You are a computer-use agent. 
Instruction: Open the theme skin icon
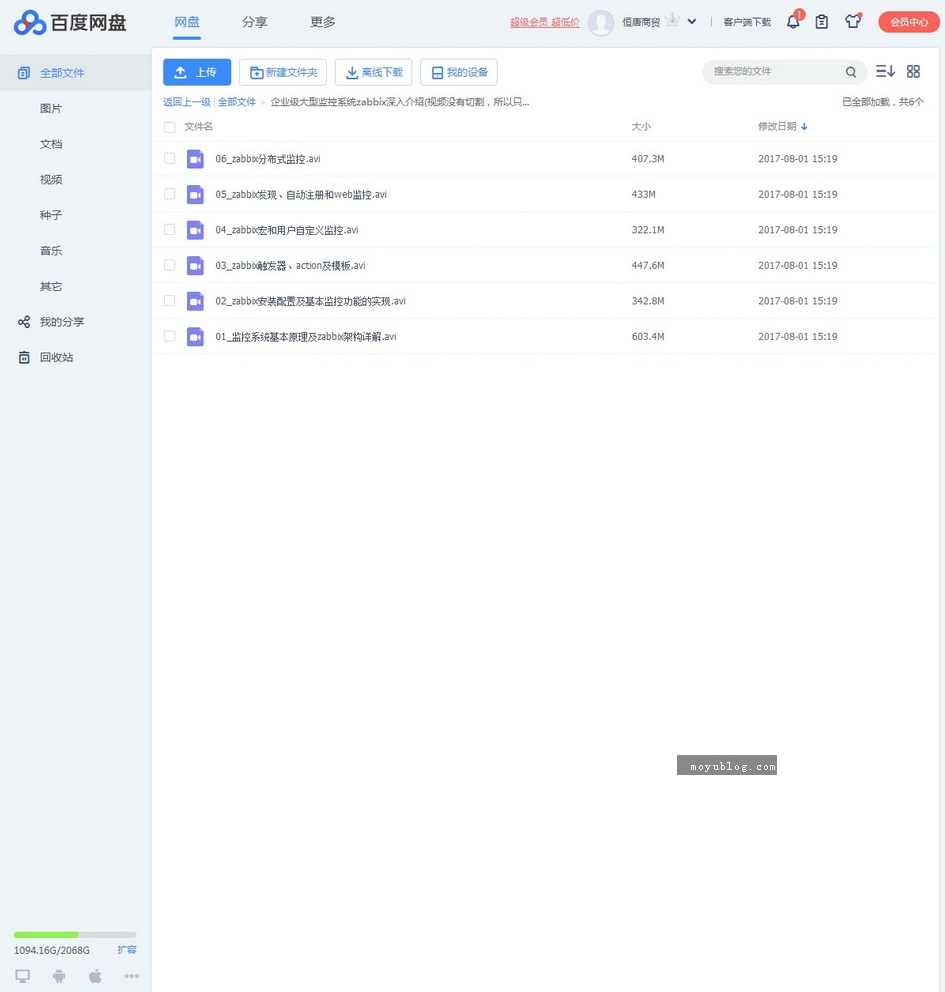pyautogui.click(x=853, y=21)
